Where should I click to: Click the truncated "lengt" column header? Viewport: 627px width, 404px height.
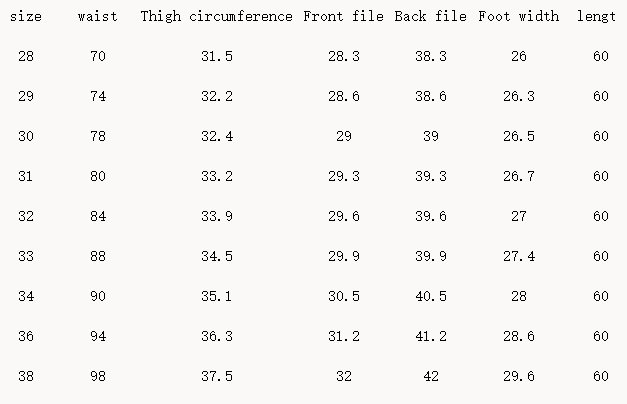[x=597, y=17]
